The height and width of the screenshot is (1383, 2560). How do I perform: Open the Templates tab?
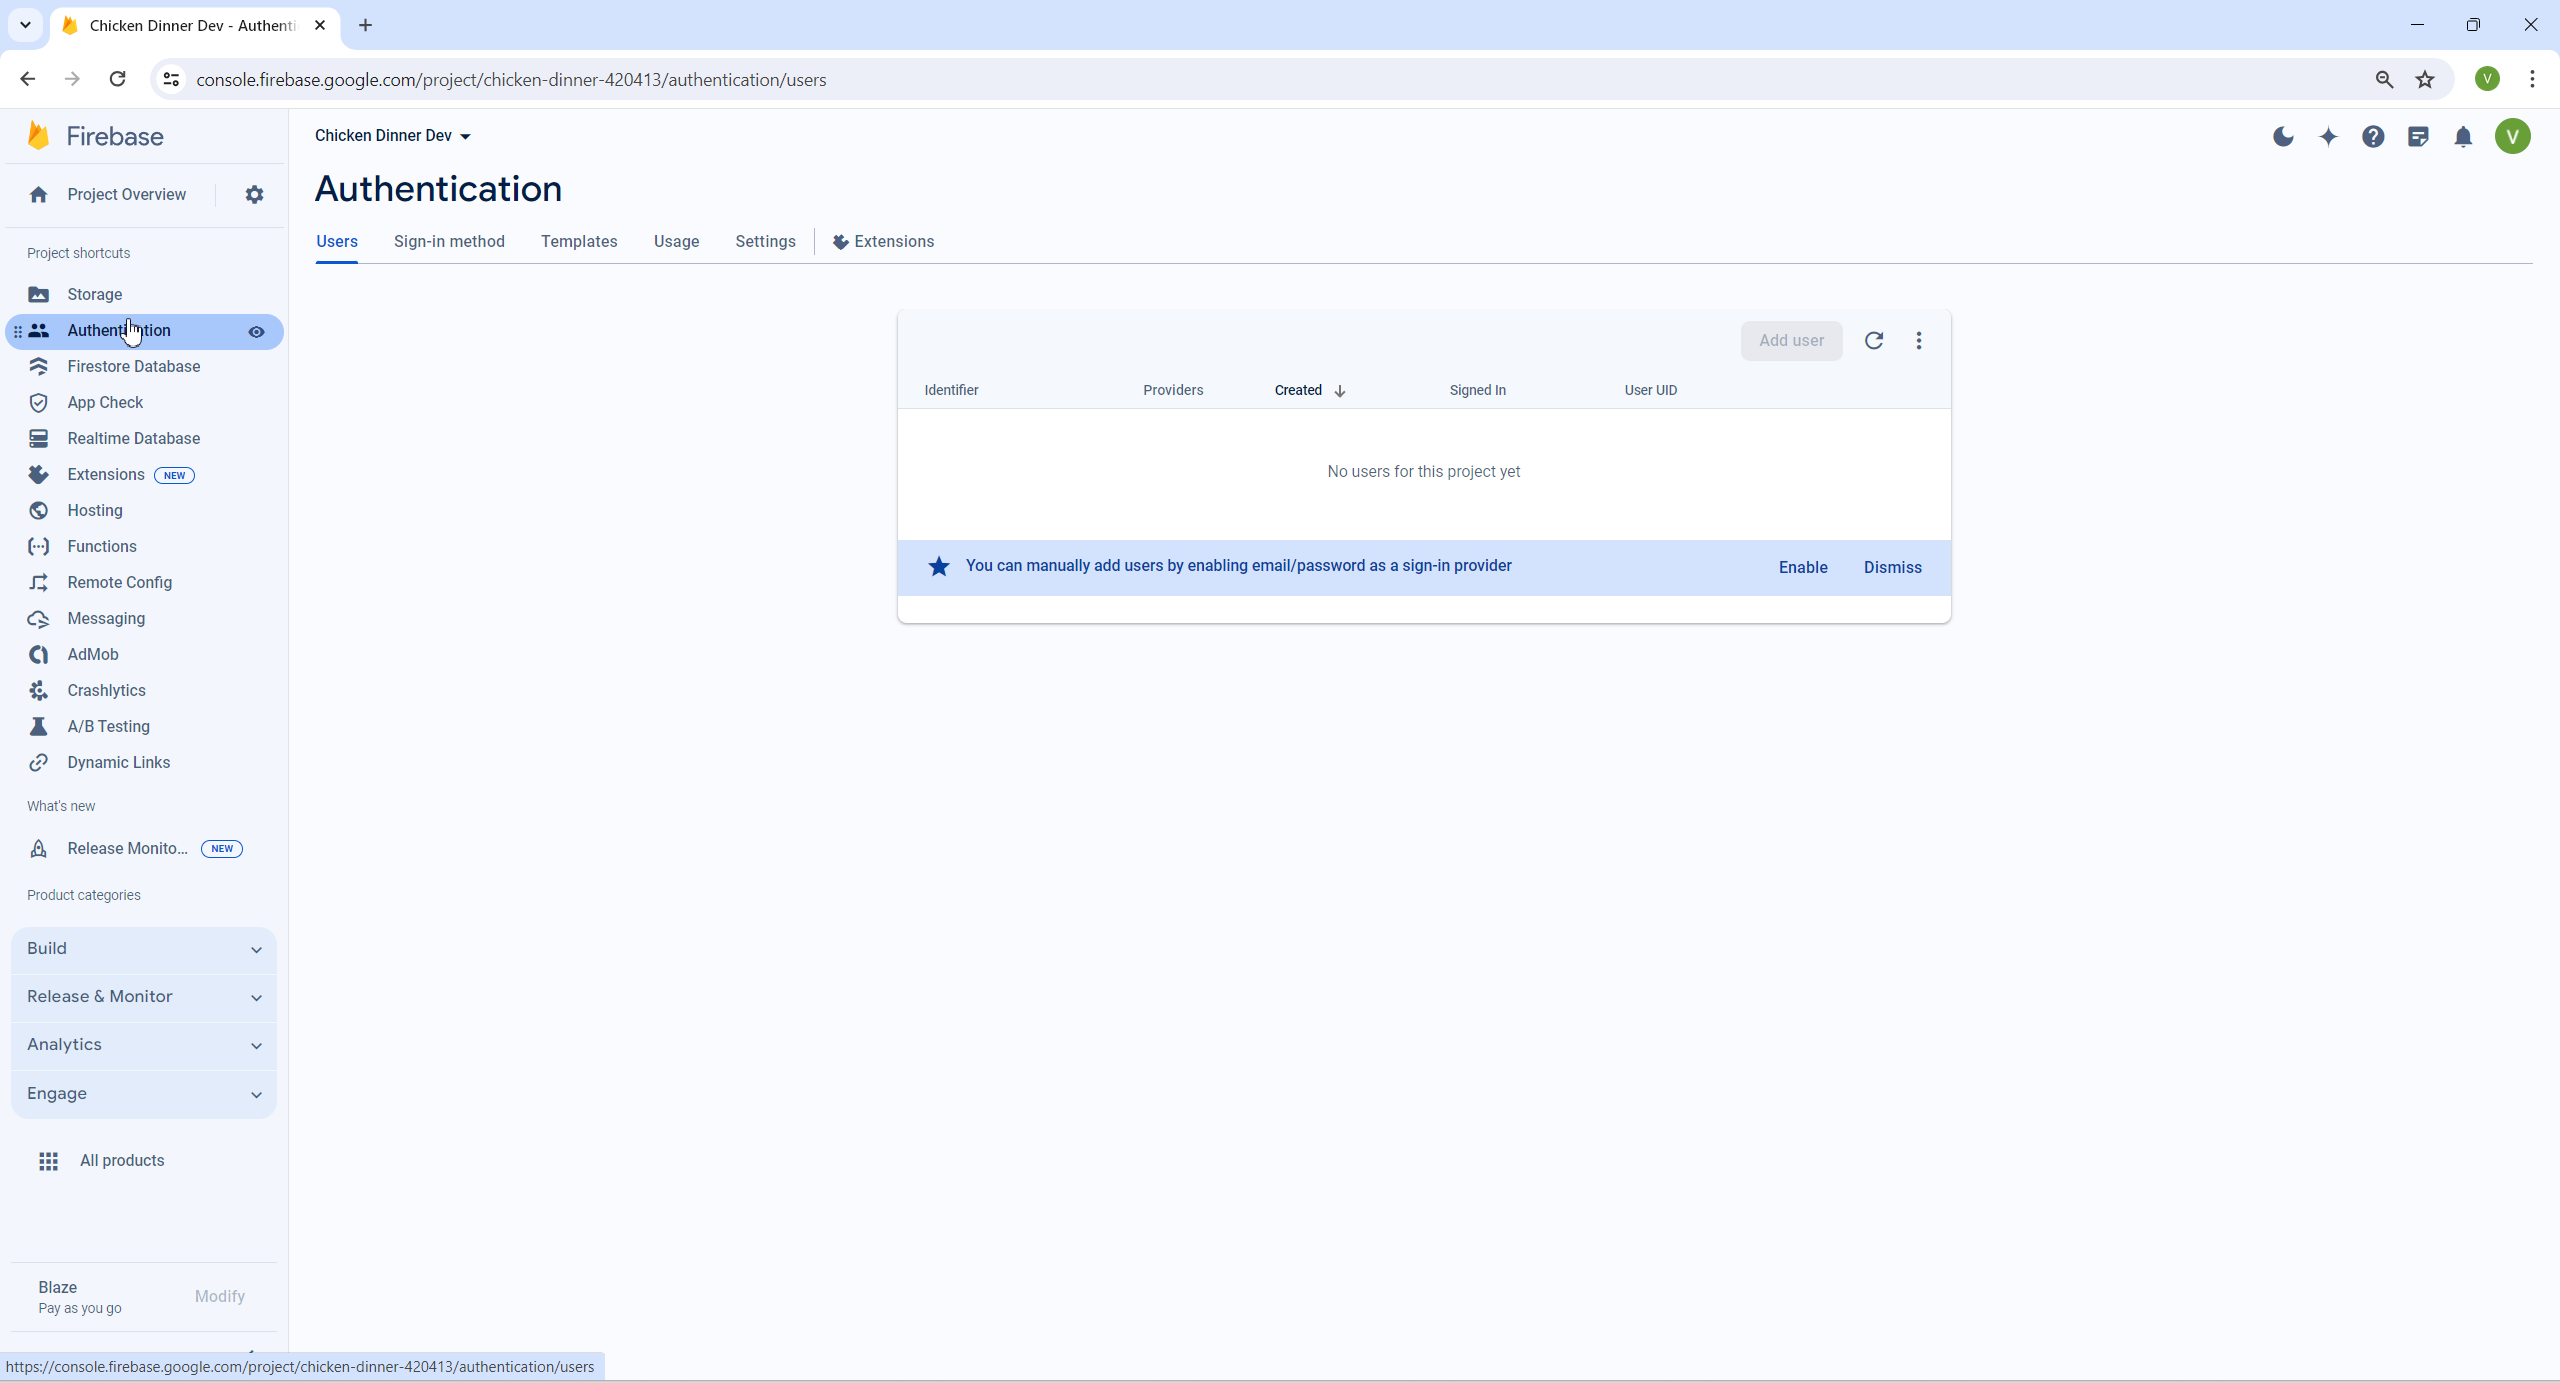pyautogui.click(x=579, y=241)
